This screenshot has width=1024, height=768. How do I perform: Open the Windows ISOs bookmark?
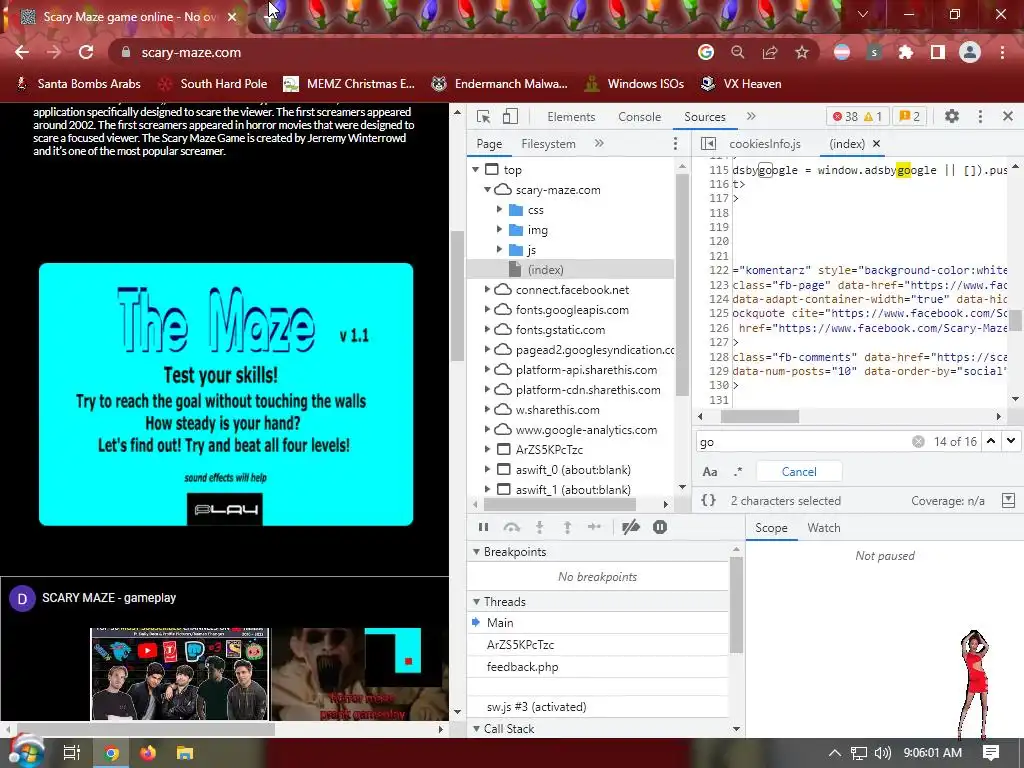coord(634,84)
